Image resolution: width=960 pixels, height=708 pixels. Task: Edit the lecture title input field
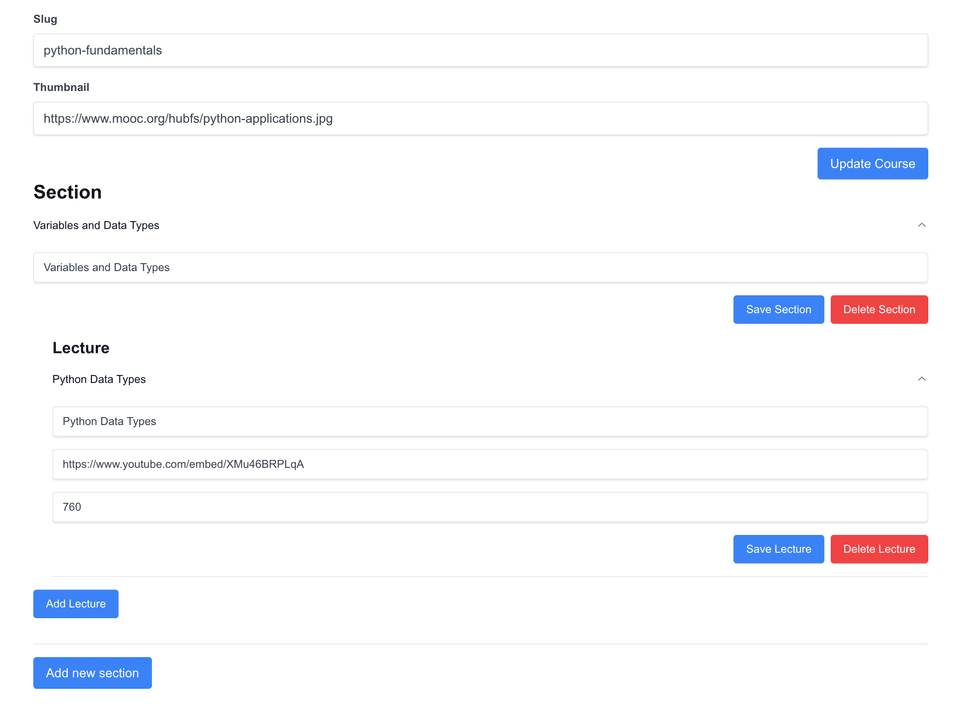(490, 421)
